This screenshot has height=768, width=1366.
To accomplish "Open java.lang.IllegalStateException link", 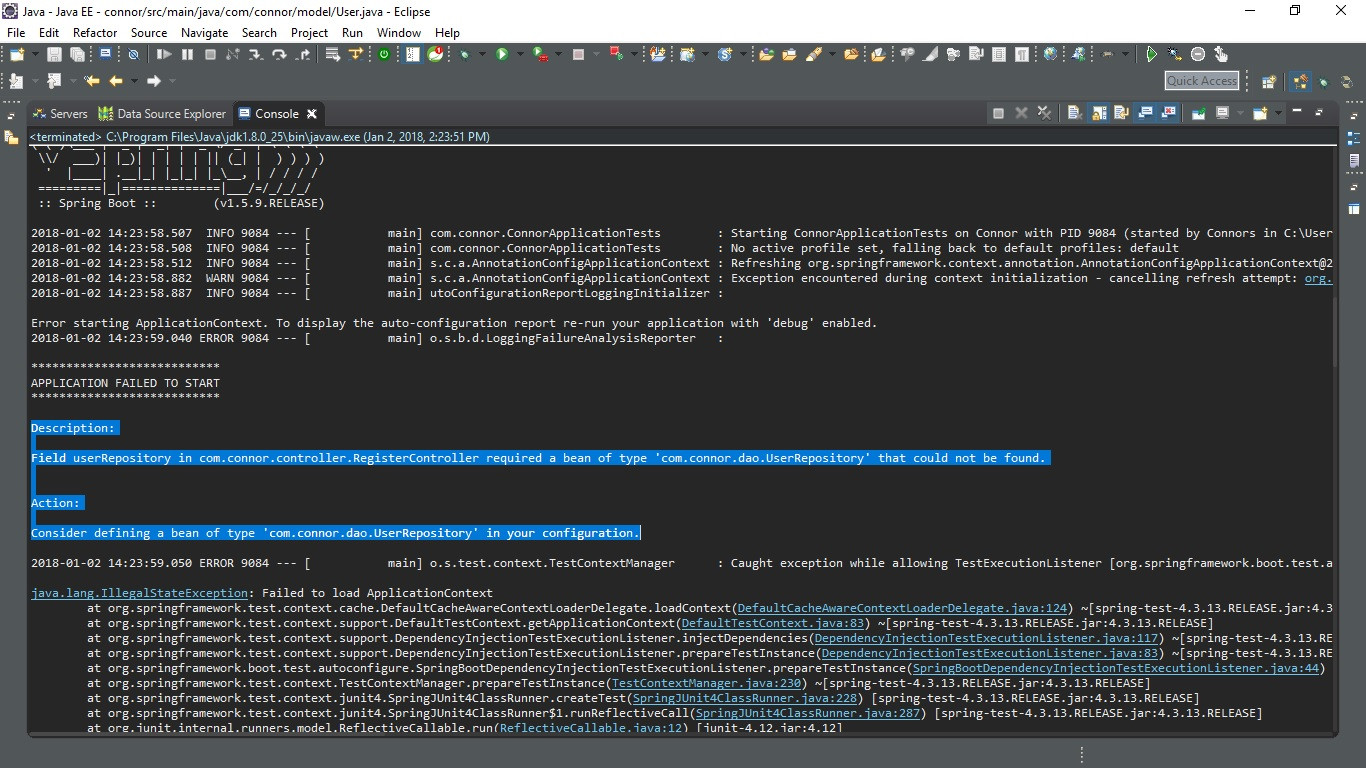I will point(139,593).
